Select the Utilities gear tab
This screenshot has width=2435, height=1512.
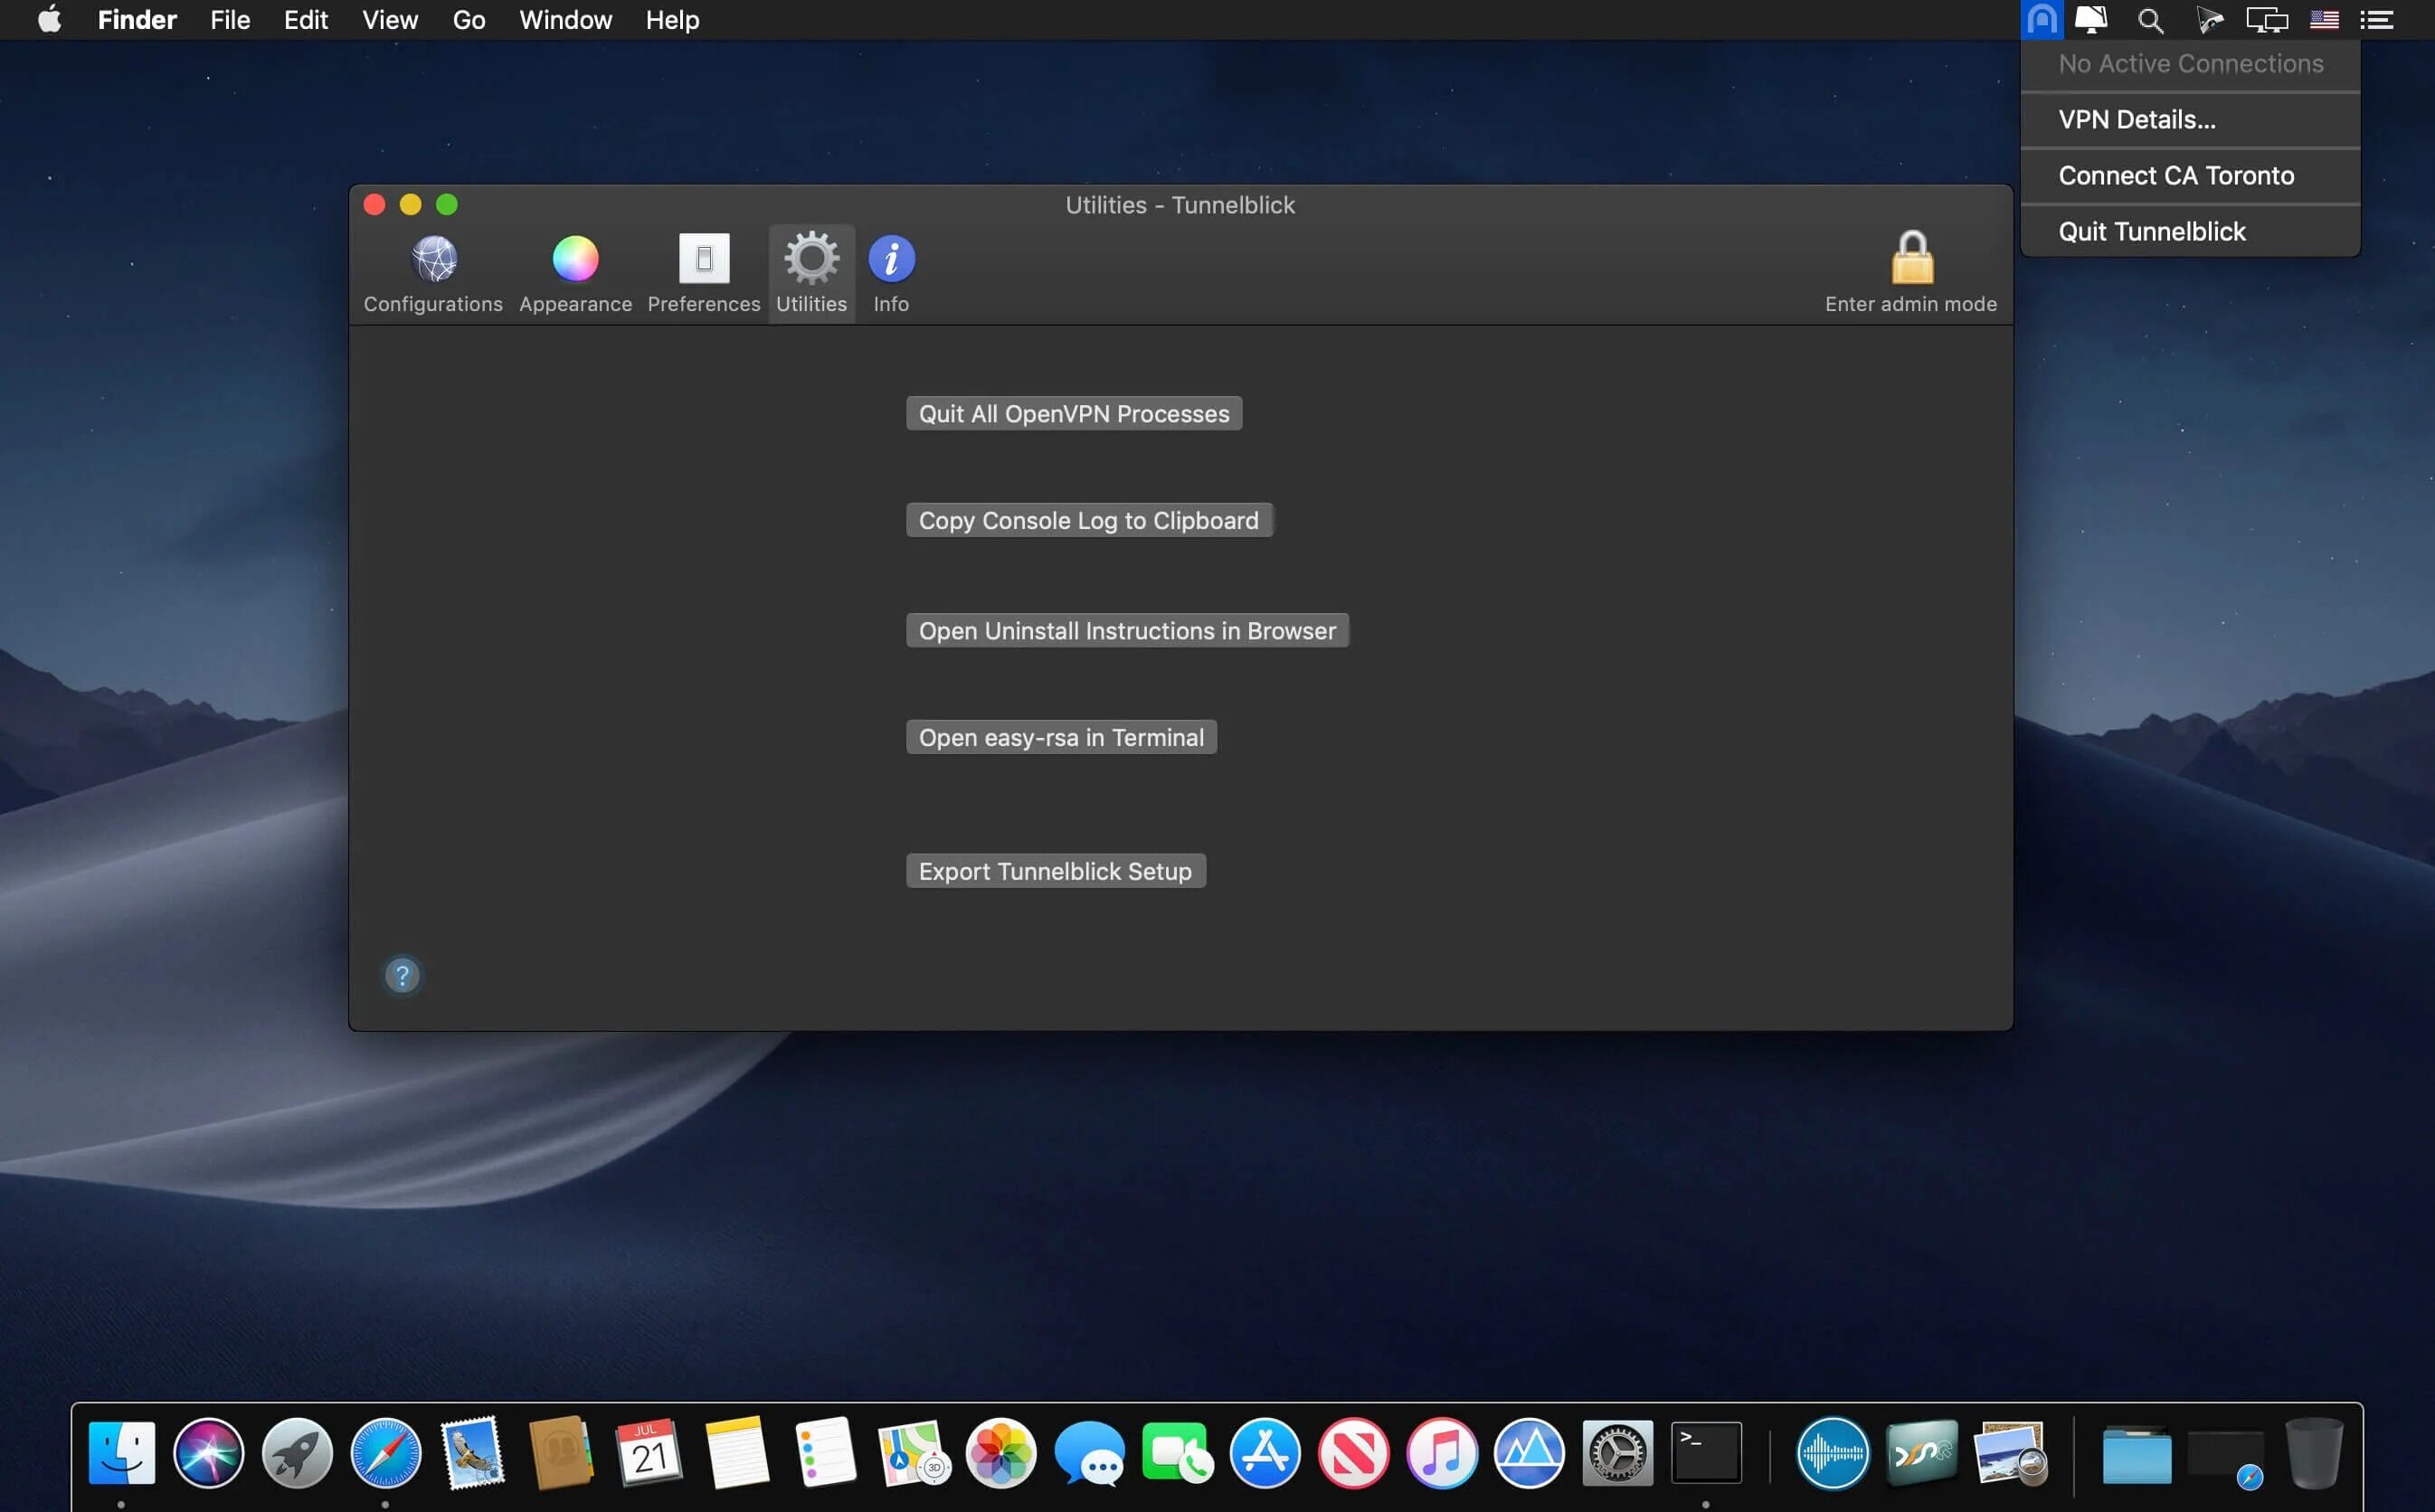point(811,273)
